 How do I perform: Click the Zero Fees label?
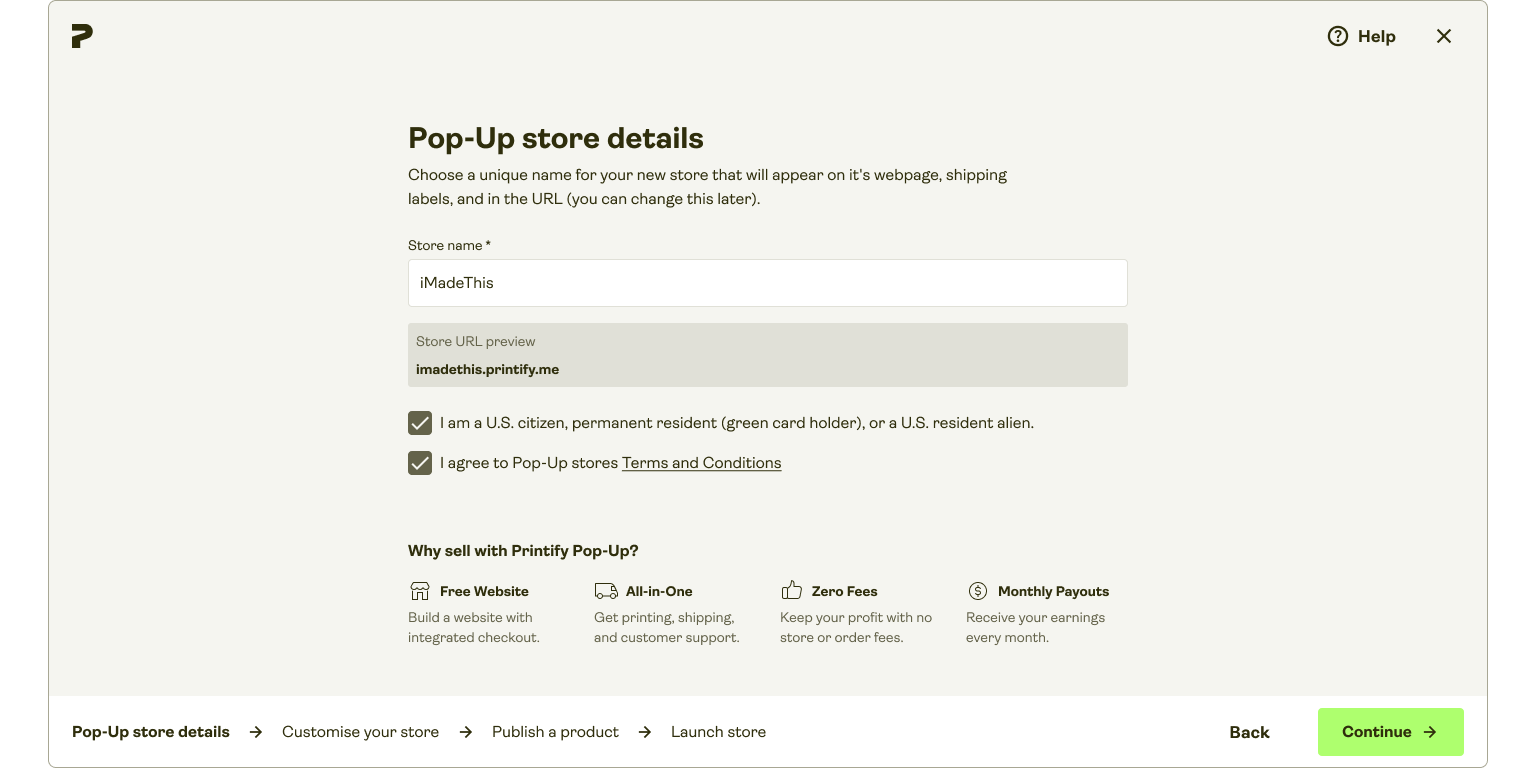tap(844, 591)
